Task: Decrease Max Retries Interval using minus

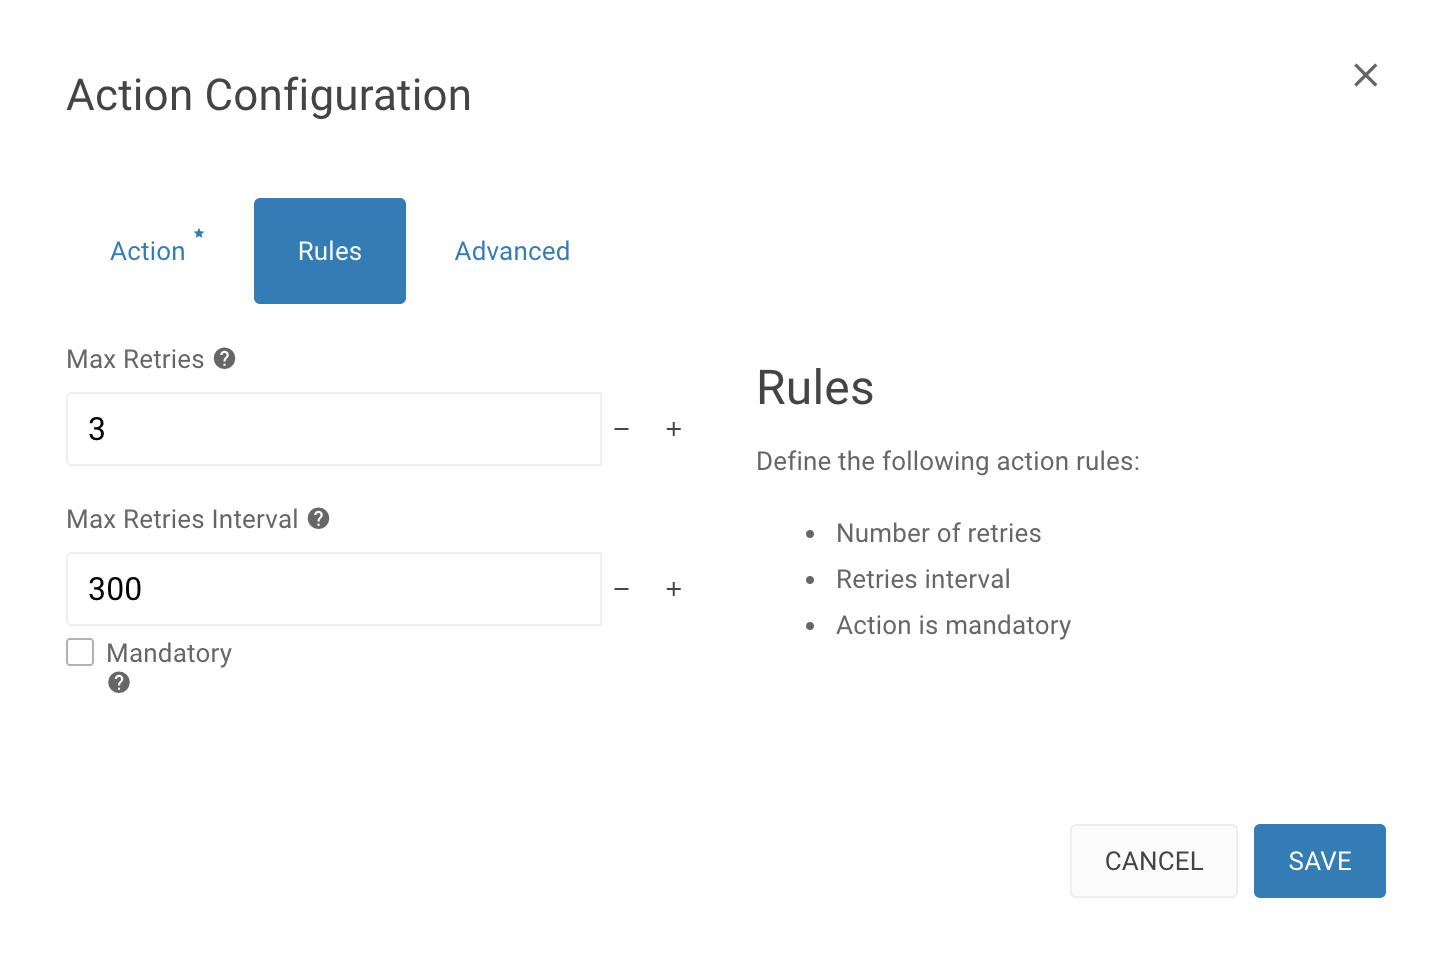Action: (x=622, y=589)
